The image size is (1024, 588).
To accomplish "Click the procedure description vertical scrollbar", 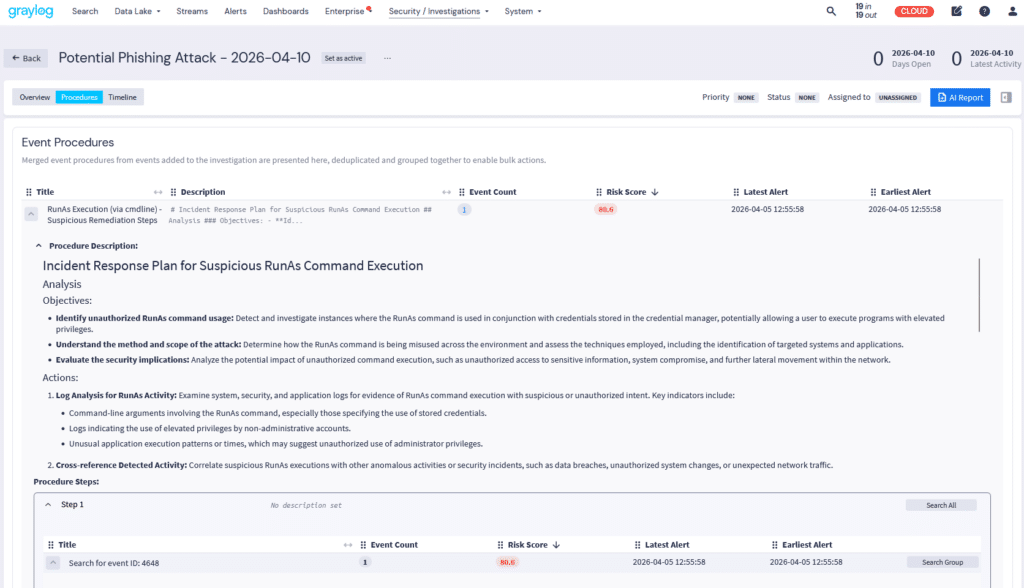I will pos(979,295).
